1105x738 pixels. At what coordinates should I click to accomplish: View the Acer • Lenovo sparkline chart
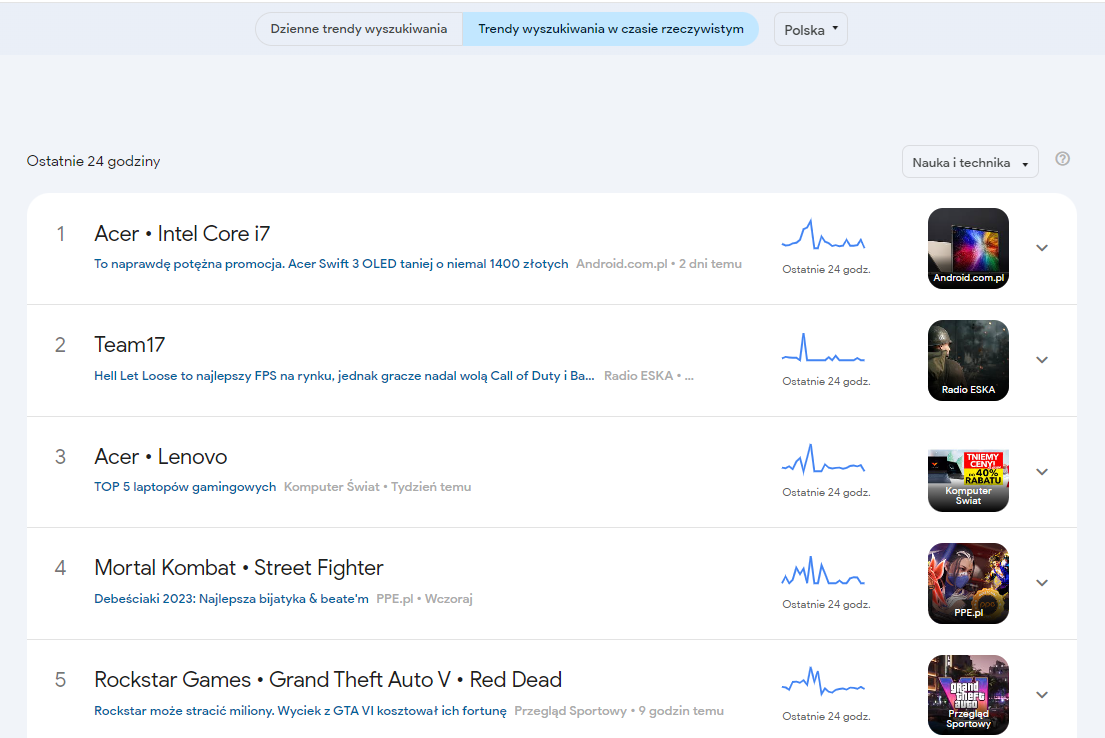823,458
